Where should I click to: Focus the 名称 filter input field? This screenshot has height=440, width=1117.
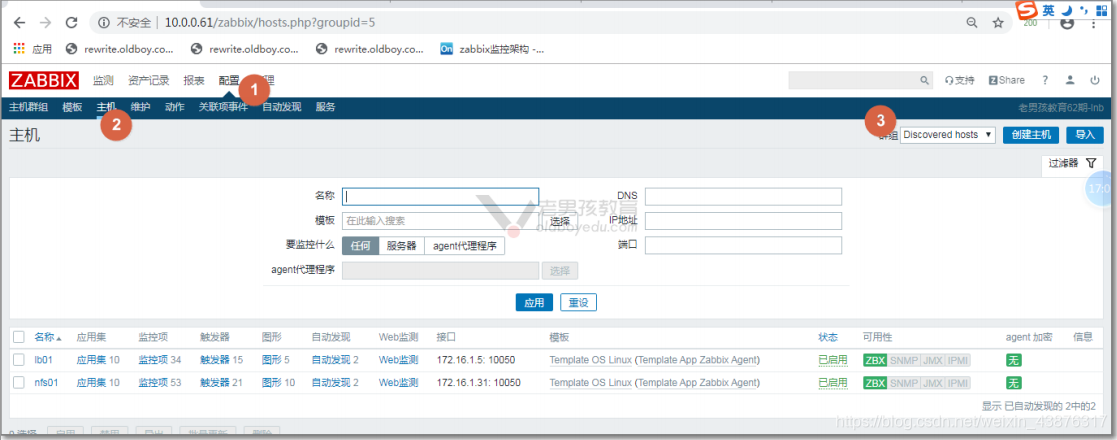pyautogui.click(x=440, y=196)
